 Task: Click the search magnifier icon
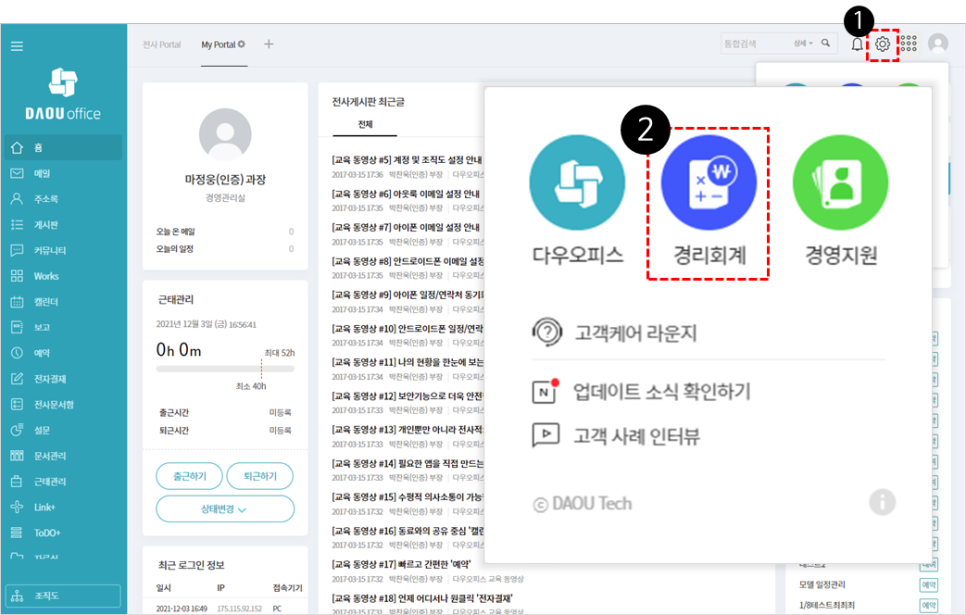826,43
